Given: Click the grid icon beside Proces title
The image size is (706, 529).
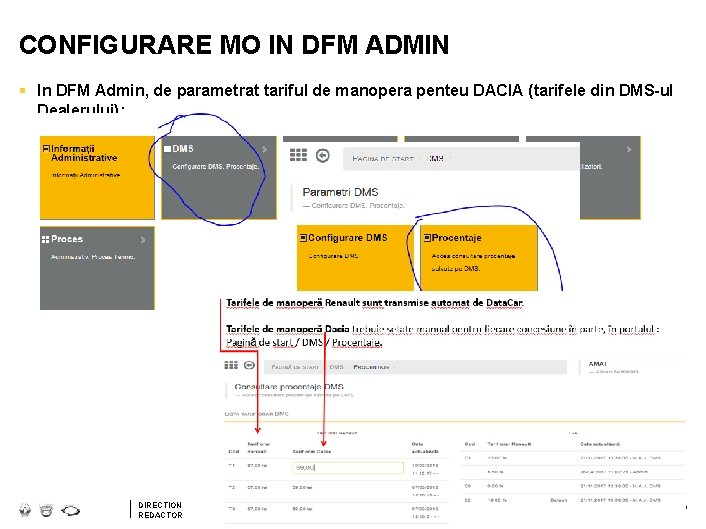Looking at the screenshot, I should click(x=45, y=239).
